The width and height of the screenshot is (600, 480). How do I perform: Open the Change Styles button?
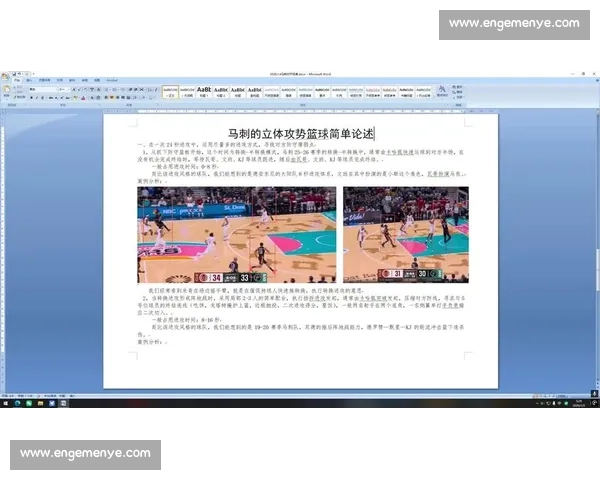coord(442,91)
